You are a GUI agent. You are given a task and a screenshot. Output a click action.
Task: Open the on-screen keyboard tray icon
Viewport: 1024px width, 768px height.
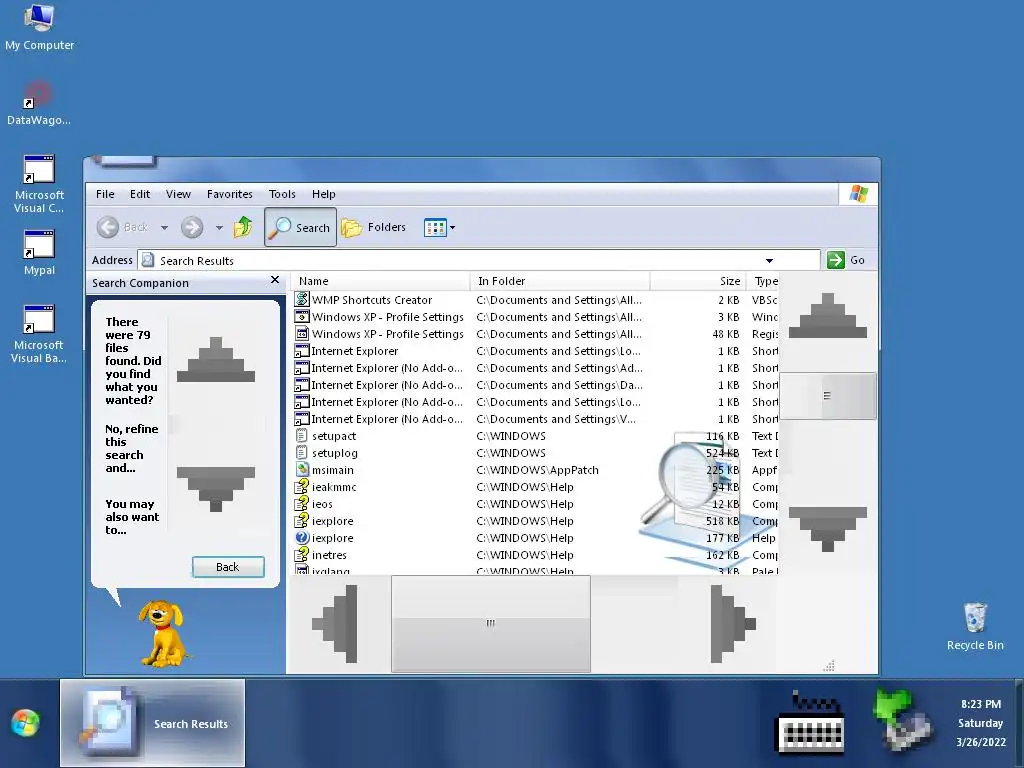(809, 723)
